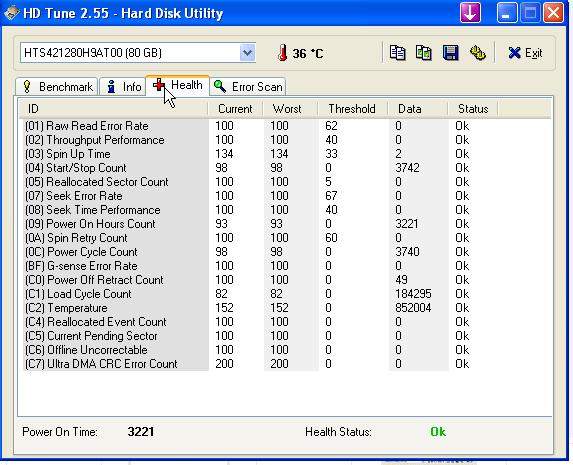Viewport: 573px width, 465px height.
Task: Click the purple down-arrow titlebar button
Action: [x=470, y=13]
